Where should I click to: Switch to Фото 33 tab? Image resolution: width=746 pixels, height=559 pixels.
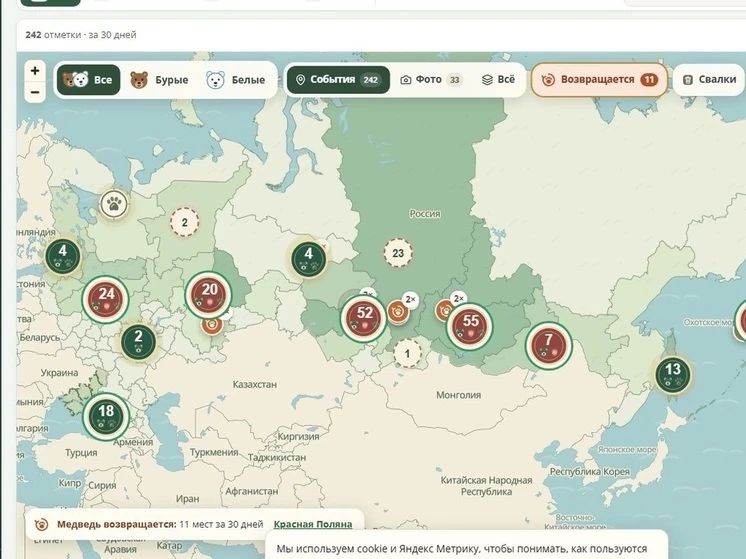click(x=431, y=79)
